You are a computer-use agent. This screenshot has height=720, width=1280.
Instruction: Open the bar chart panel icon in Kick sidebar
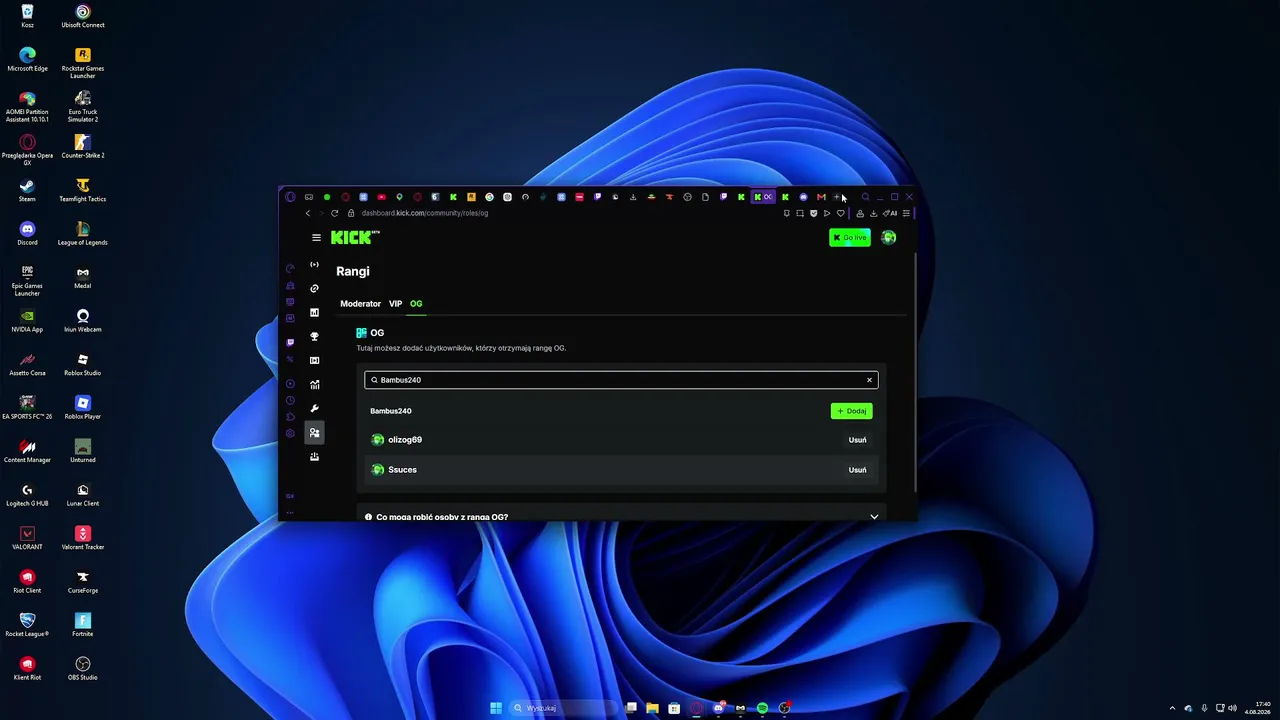click(x=314, y=312)
